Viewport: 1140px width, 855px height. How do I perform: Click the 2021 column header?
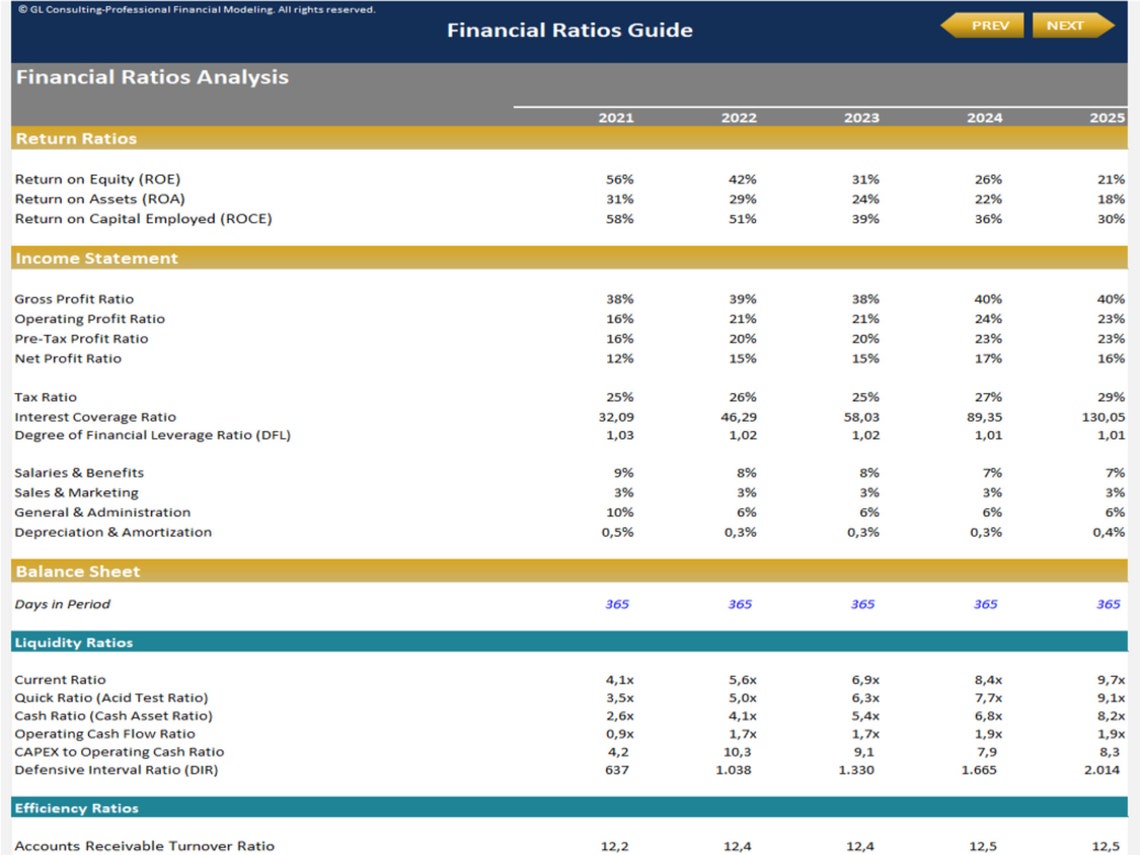[615, 117]
